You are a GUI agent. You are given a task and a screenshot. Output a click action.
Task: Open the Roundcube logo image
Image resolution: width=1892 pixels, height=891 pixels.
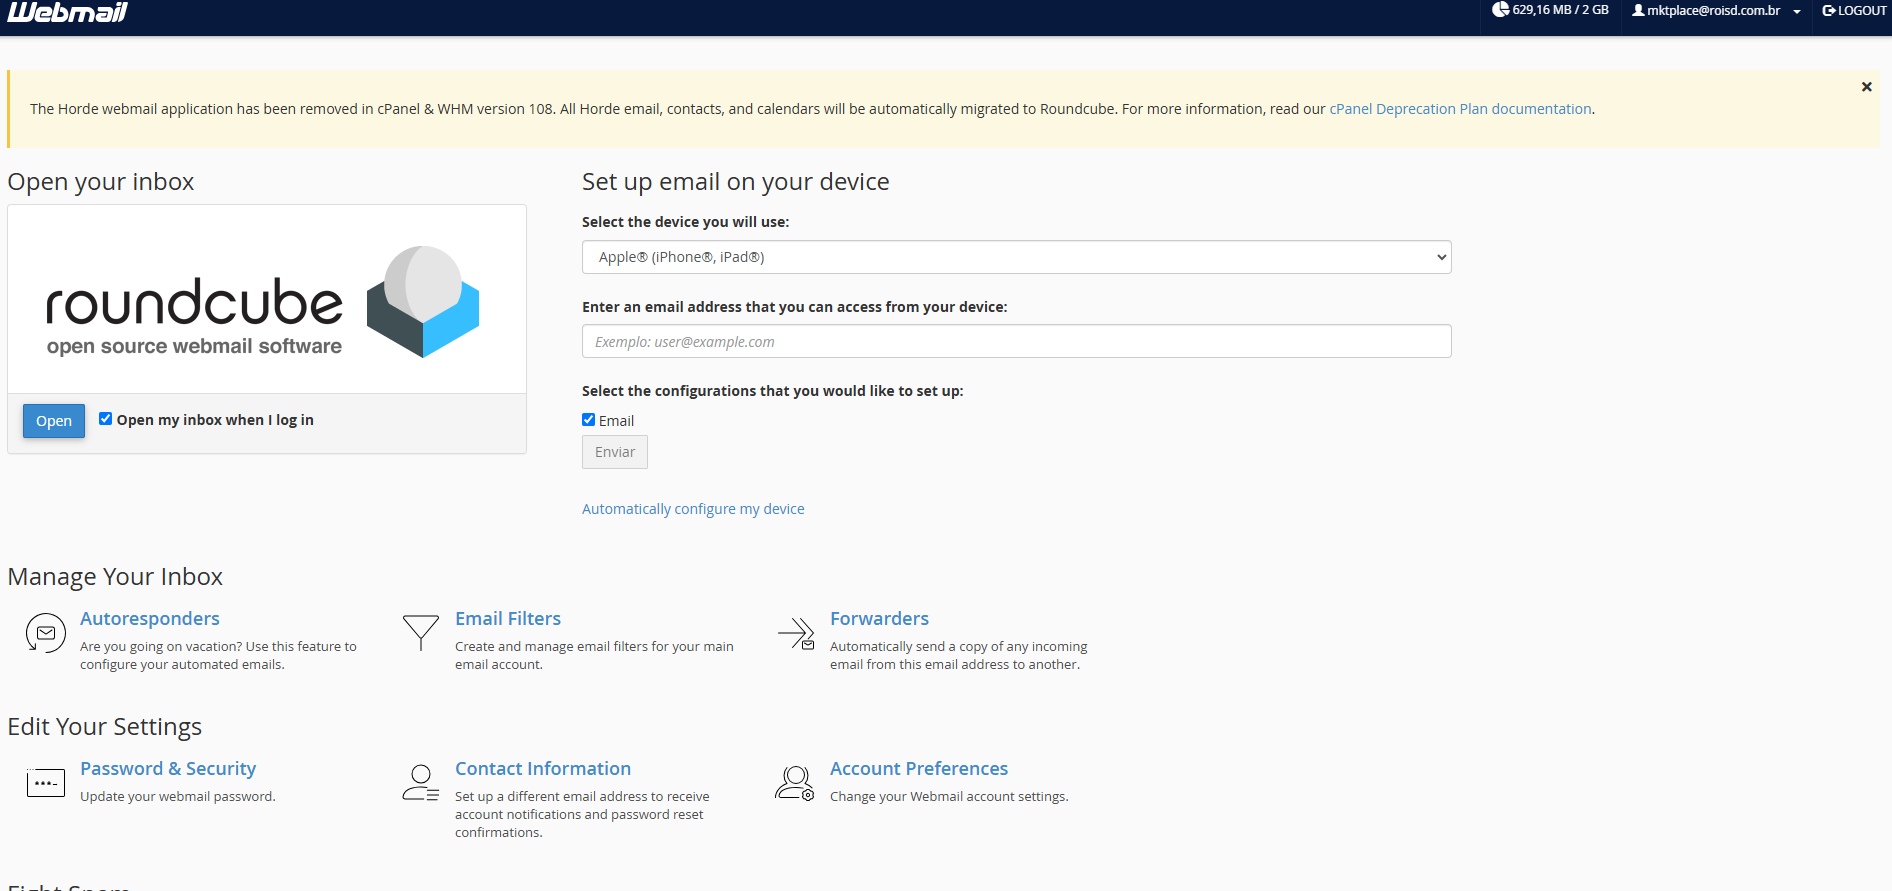[264, 302]
